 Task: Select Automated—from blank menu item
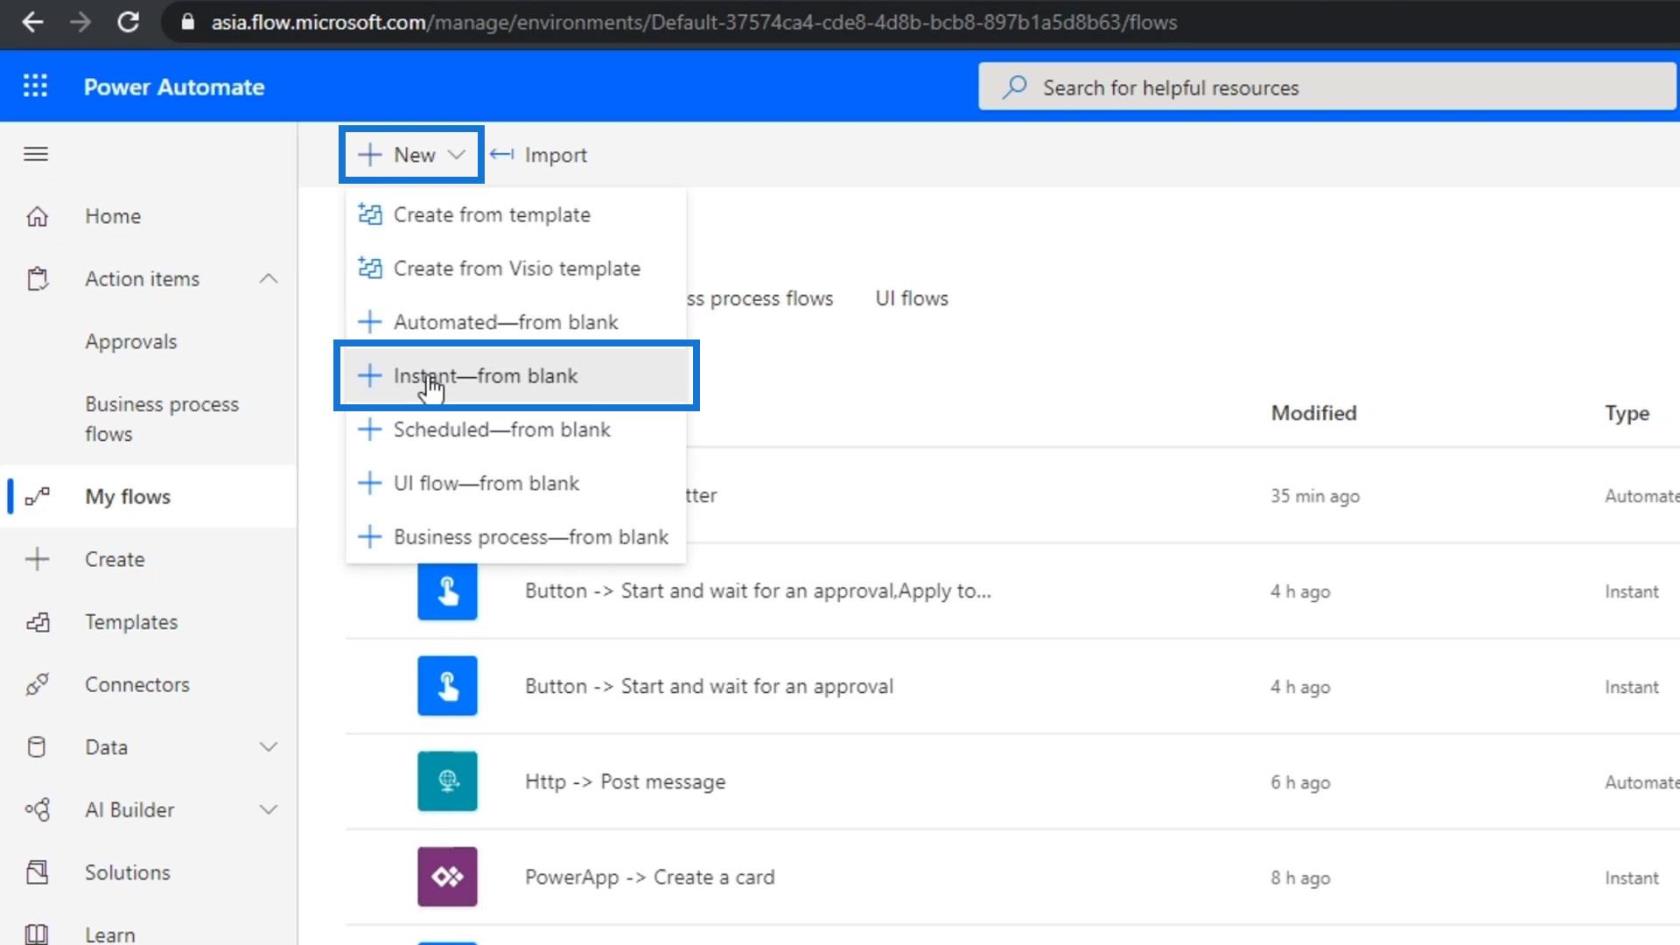click(516, 322)
